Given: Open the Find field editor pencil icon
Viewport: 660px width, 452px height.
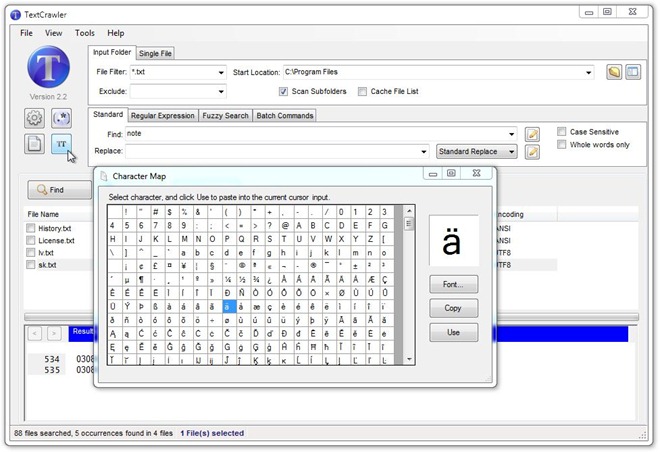Looking at the screenshot, I should pos(532,135).
